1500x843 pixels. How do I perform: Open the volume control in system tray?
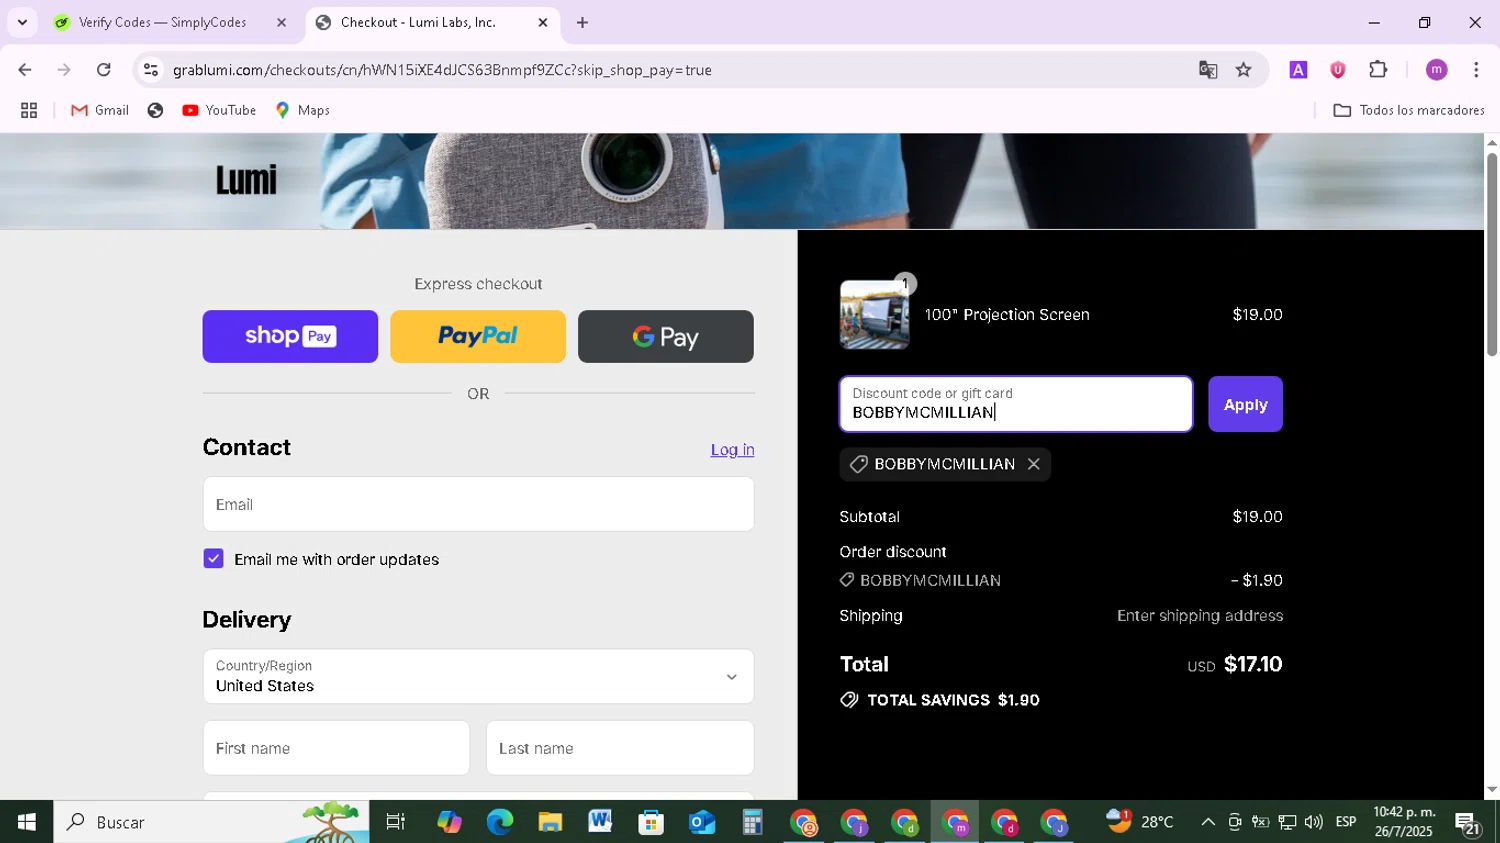(1314, 822)
